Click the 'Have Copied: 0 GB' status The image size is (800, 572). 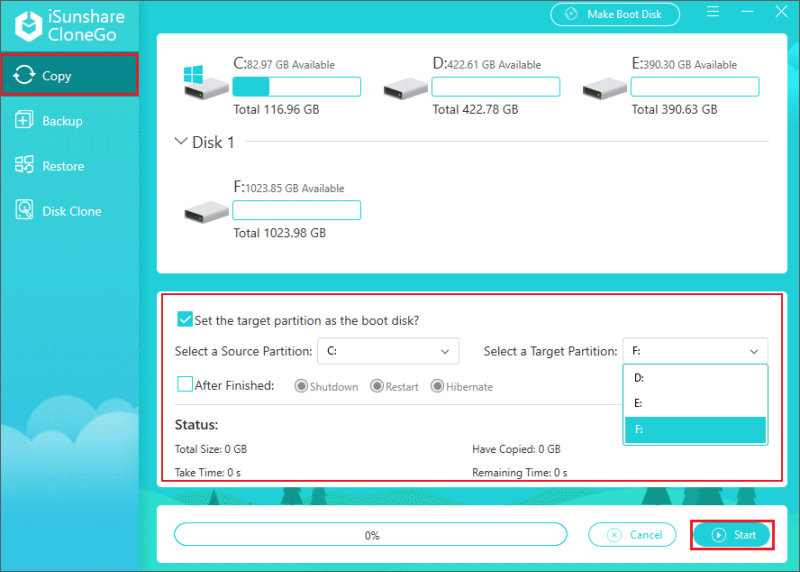[x=516, y=449]
